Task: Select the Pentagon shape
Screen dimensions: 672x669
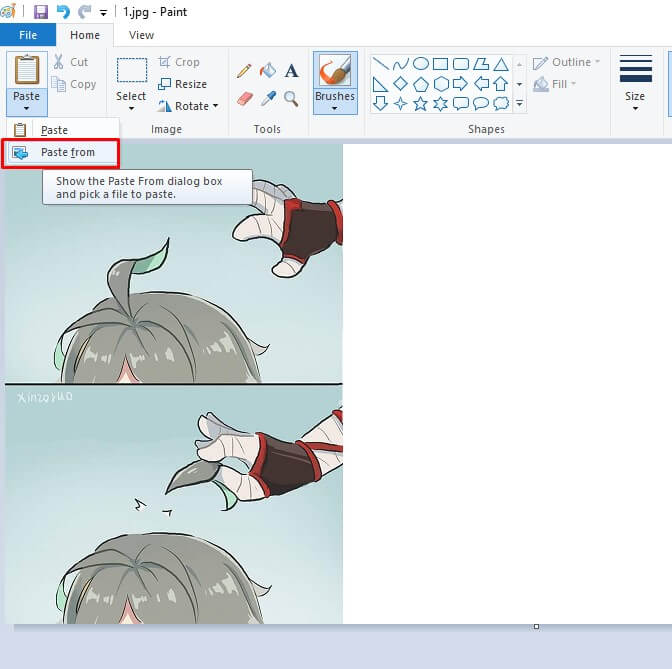Action: [x=420, y=84]
